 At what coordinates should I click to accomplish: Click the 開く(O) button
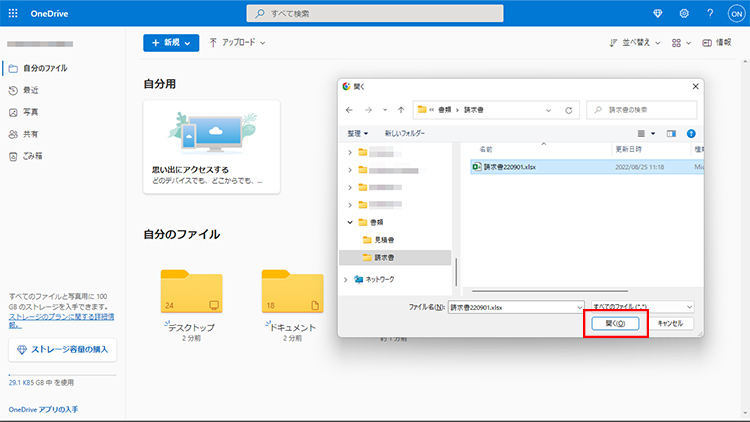[x=615, y=324]
